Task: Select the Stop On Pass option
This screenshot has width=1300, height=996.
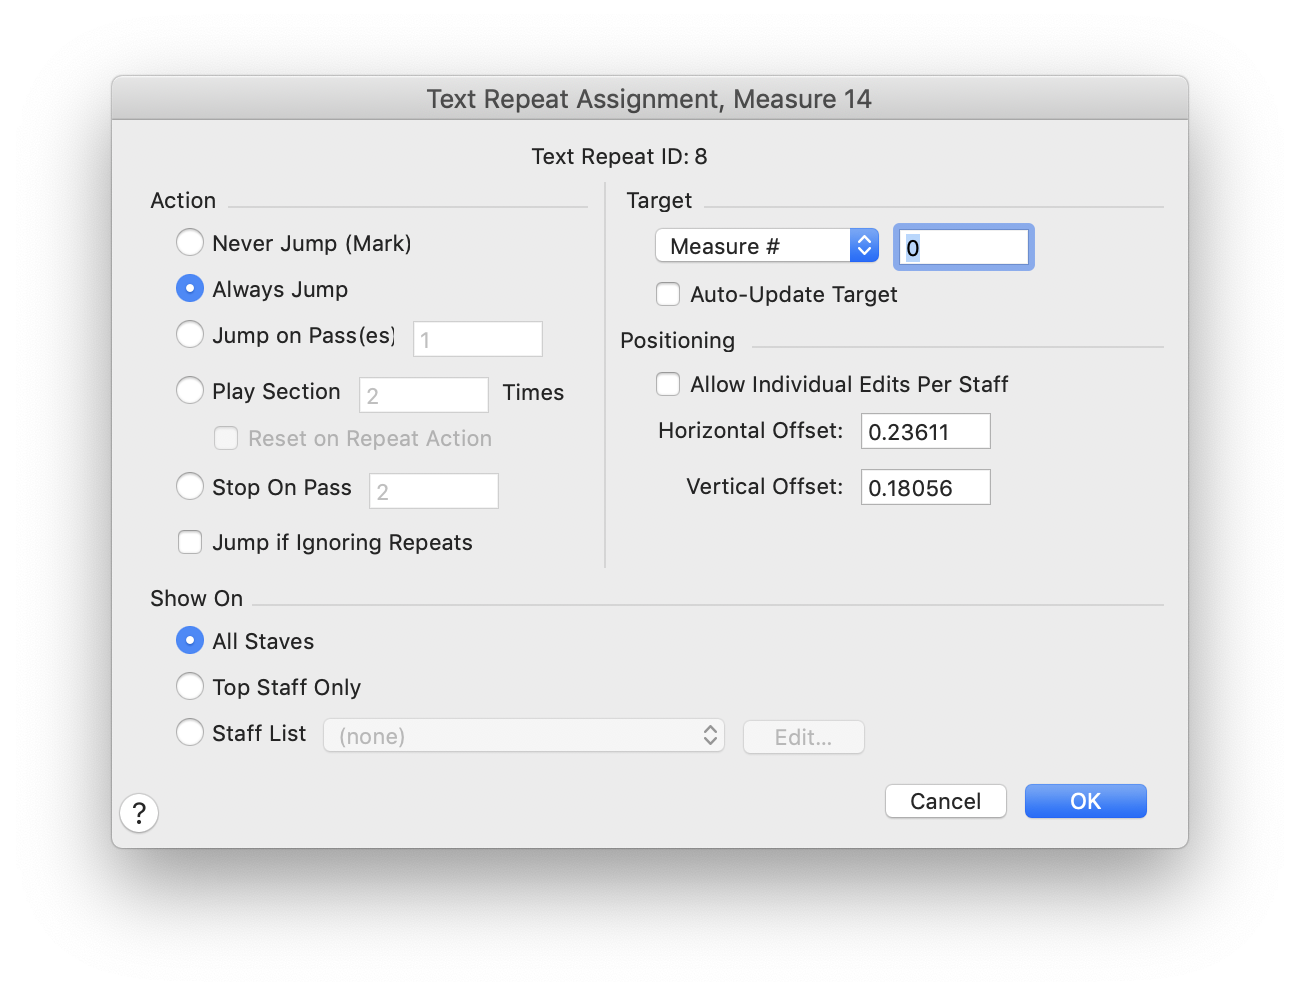Action: point(190,487)
